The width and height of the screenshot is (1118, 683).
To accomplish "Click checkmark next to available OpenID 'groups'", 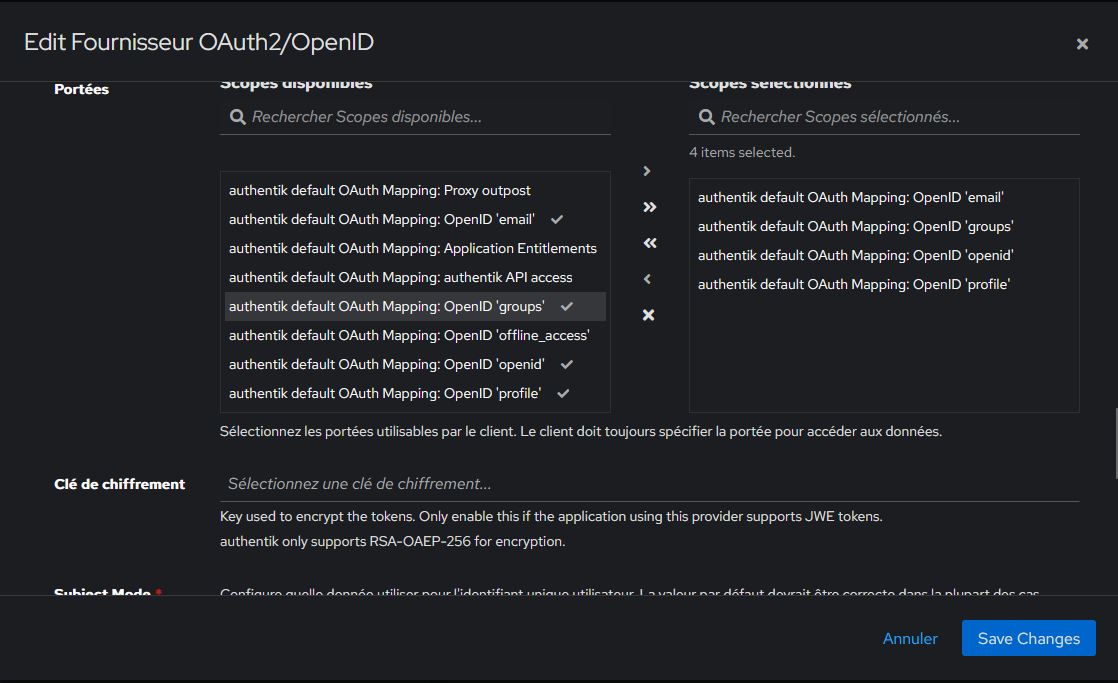I will pos(567,307).
